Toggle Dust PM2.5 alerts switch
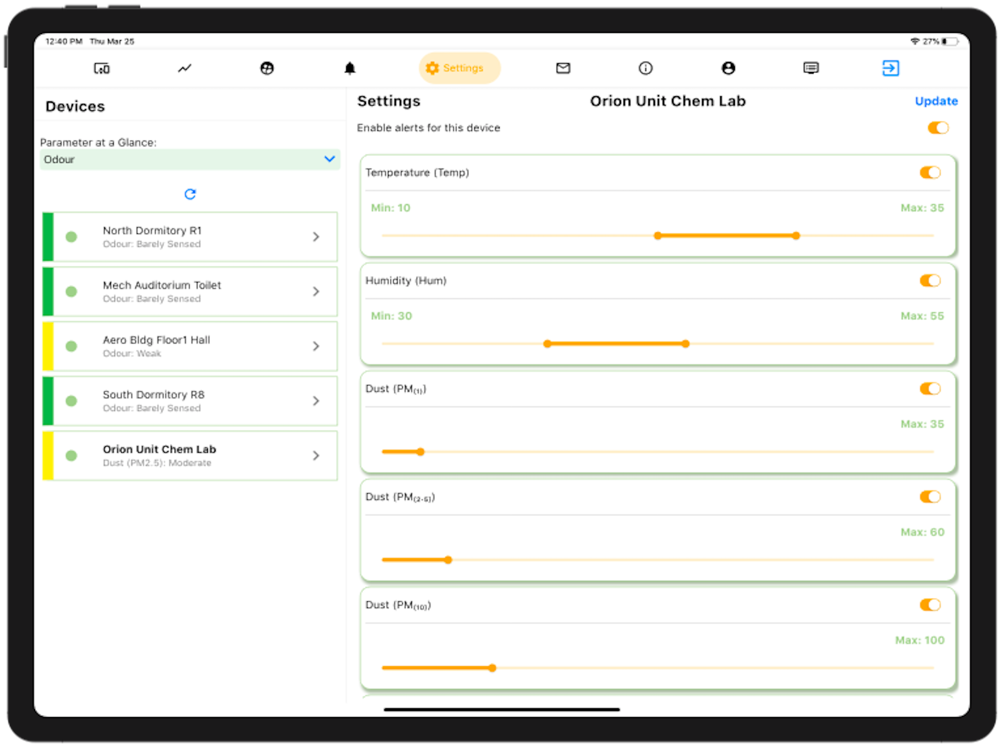1000x750 pixels. 930,497
